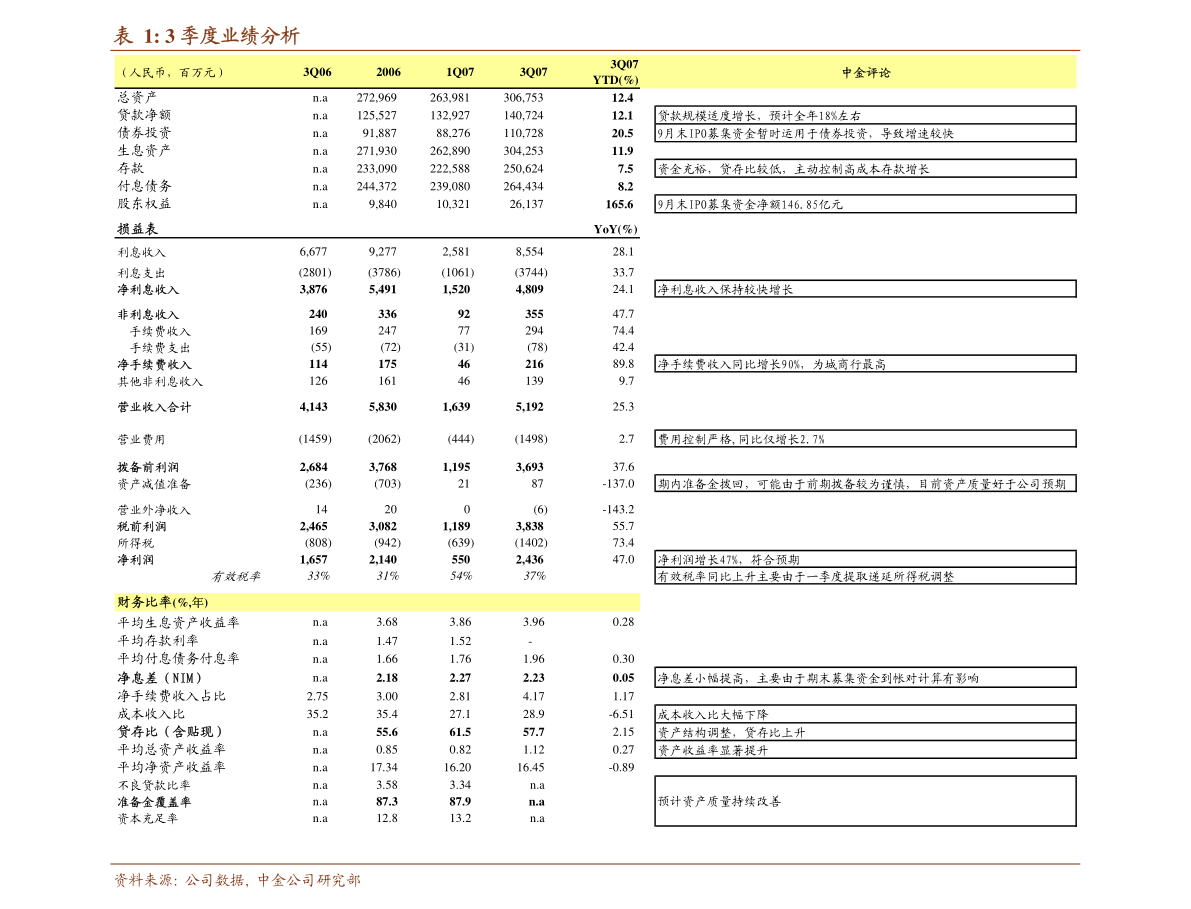The height and width of the screenshot is (909, 1191).
Task: Click the black table body below 3Q06 header
Action: (x=317, y=300)
